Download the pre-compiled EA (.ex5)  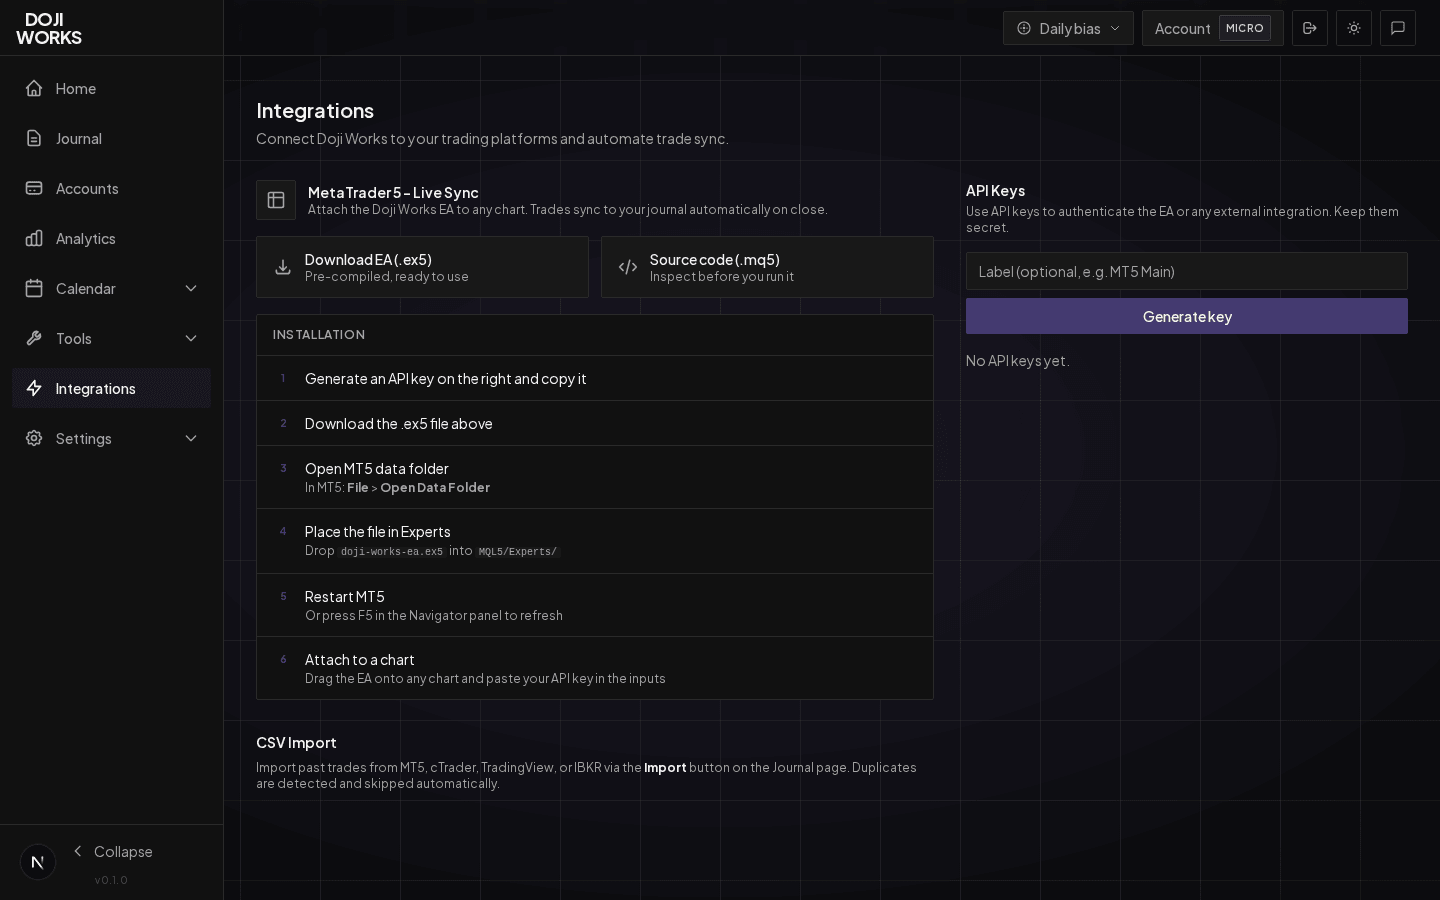tap(422, 267)
